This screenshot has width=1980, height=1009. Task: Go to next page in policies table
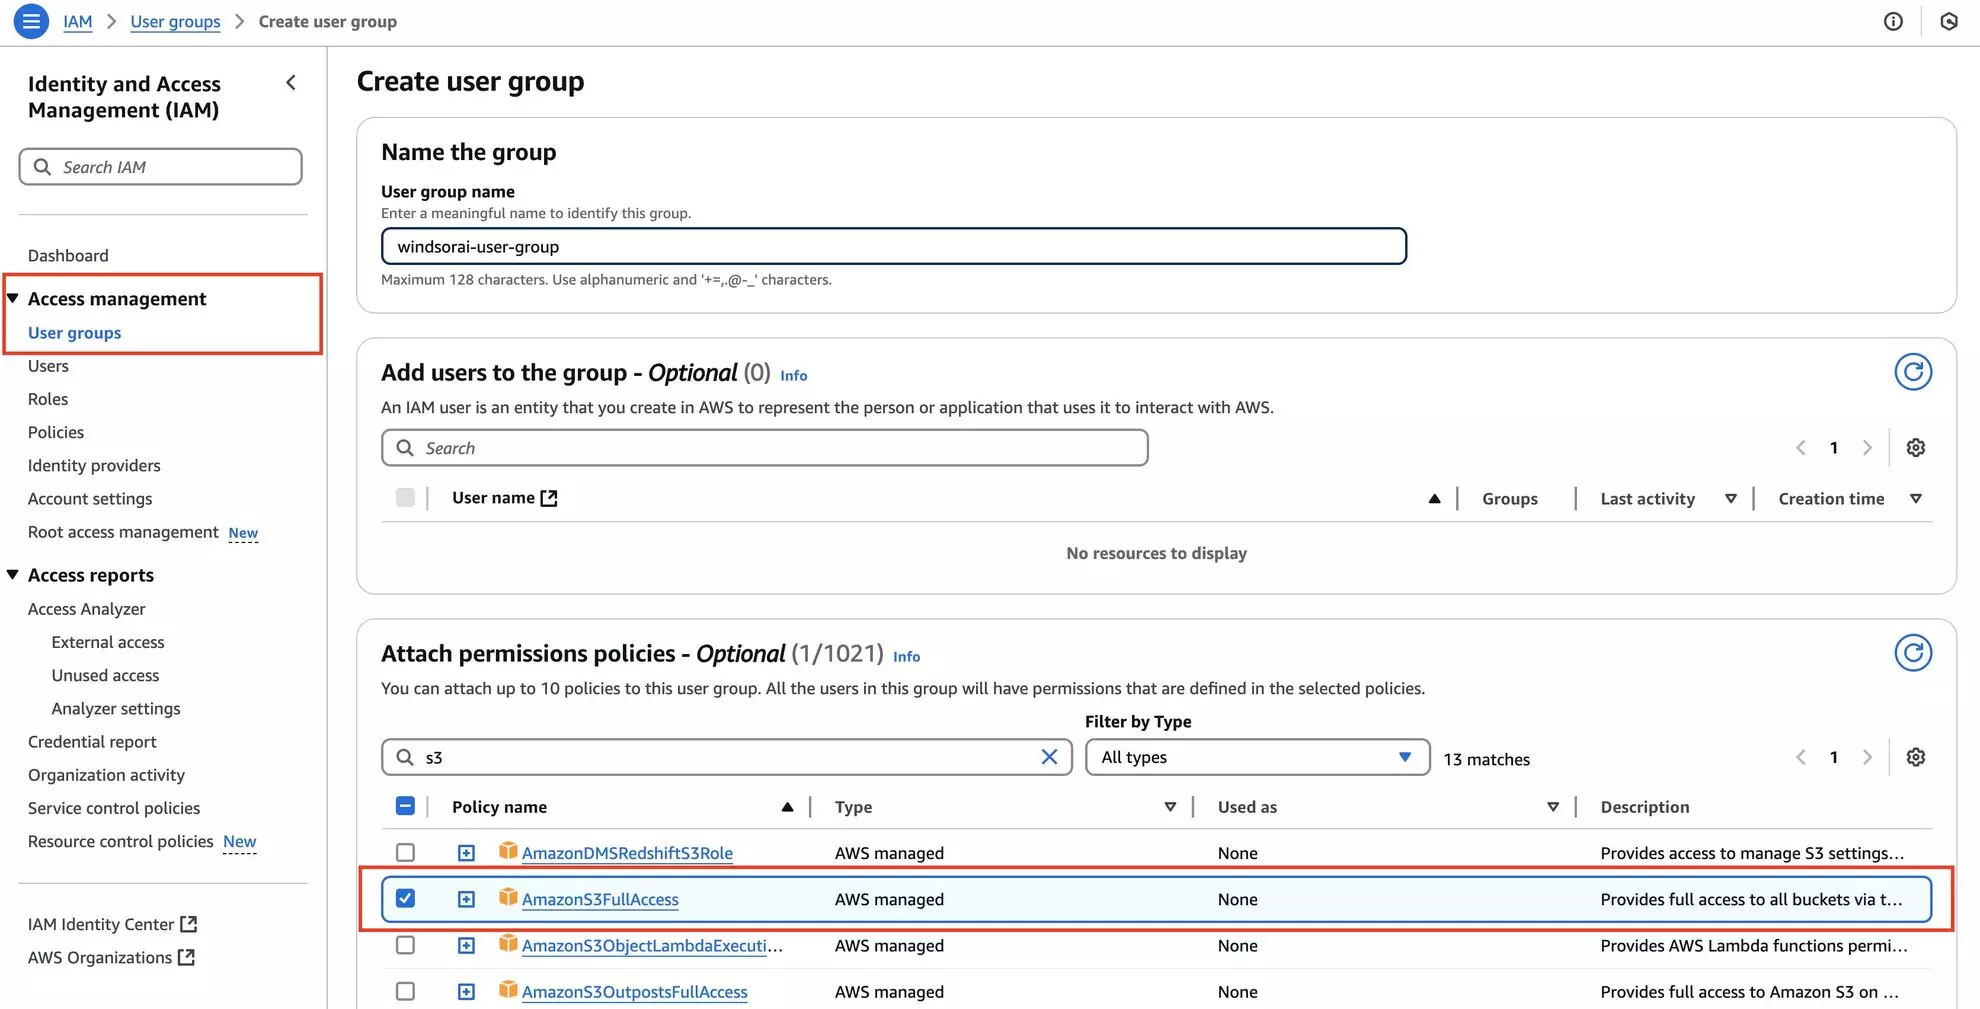coord(1867,757)
